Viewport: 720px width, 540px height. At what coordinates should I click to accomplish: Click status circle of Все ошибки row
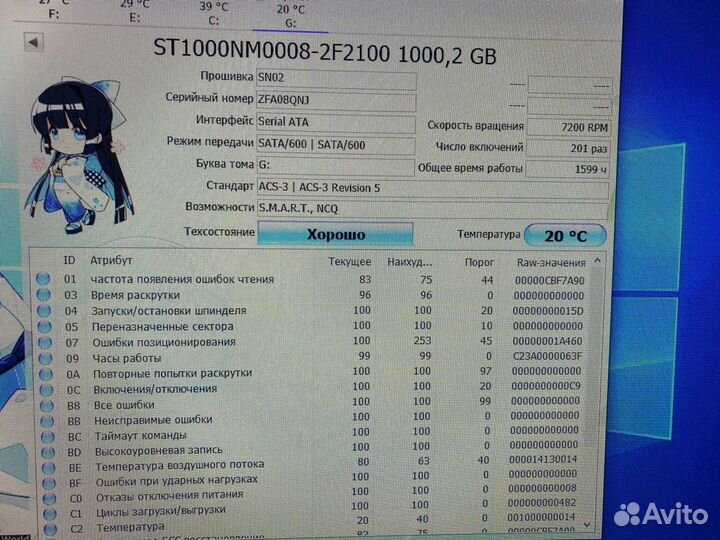[x=47, y=405]
